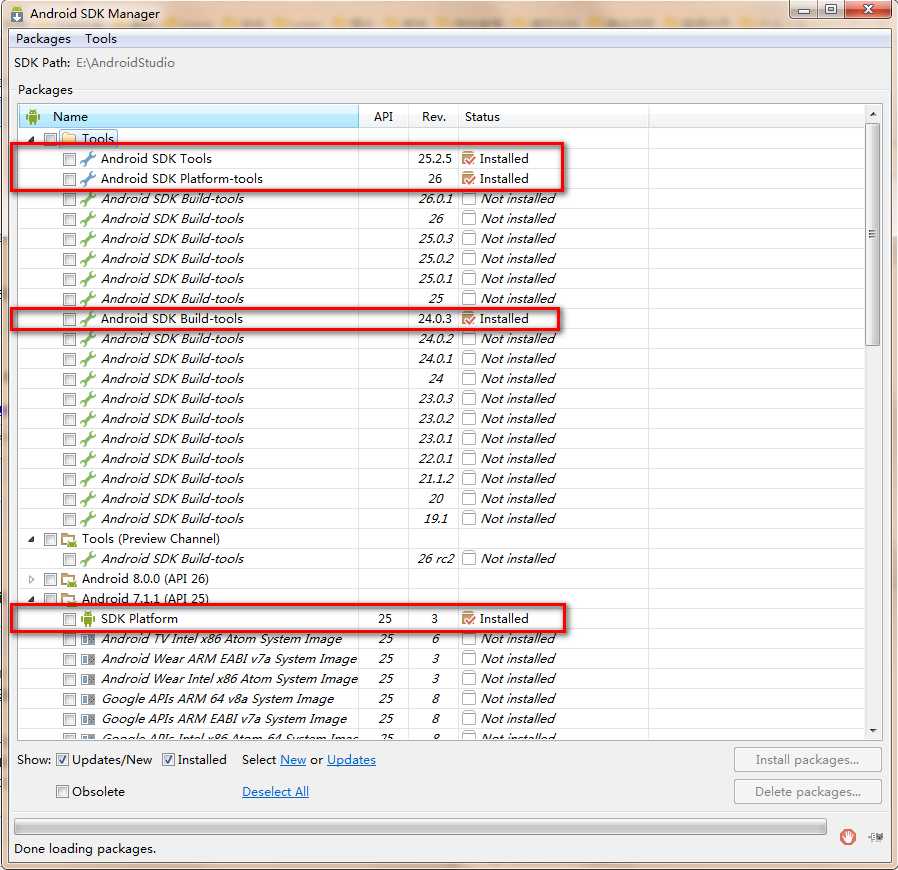Click Installed status icon for Android SDK Tools
The width and height of the screenshot is (898, 870).
468,159
